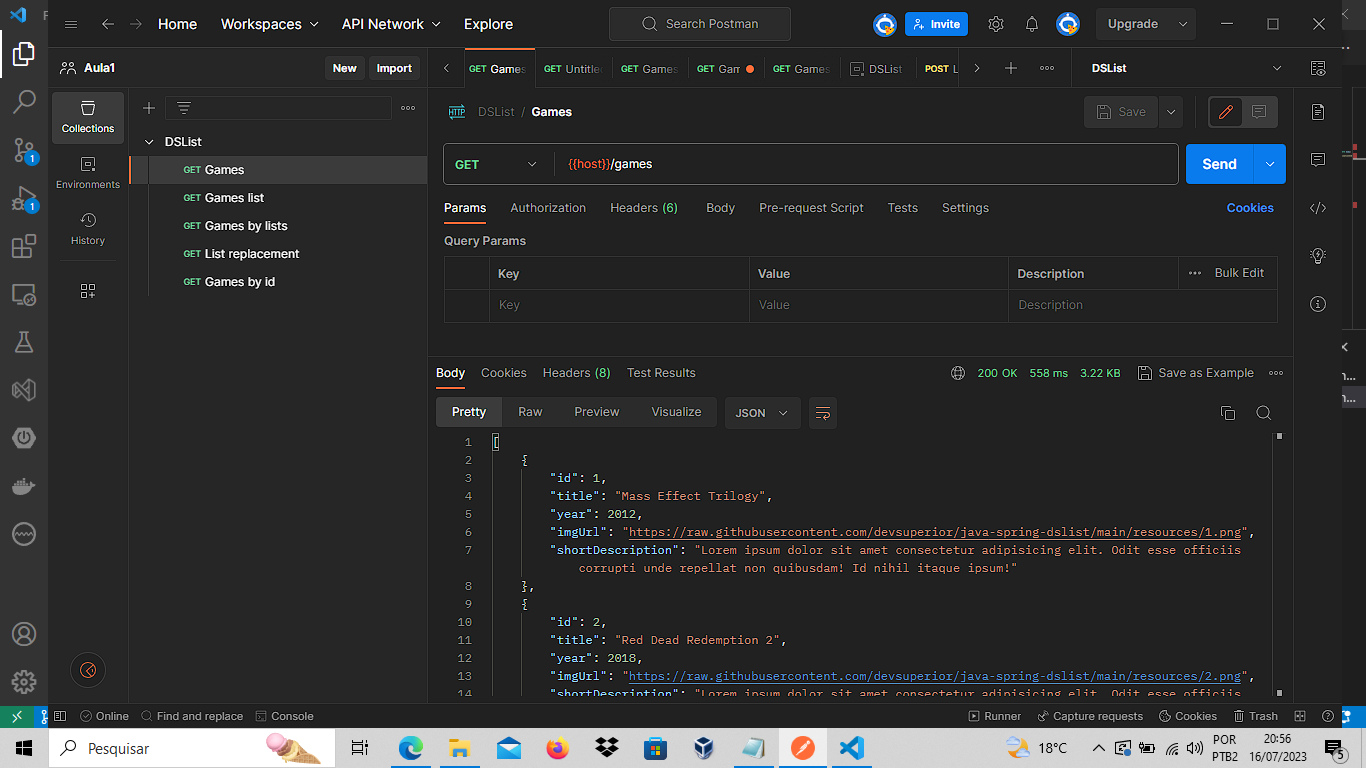1366x768 pixels.
Task: Click the {{host}}/games URL field
Action: point(700,163)
